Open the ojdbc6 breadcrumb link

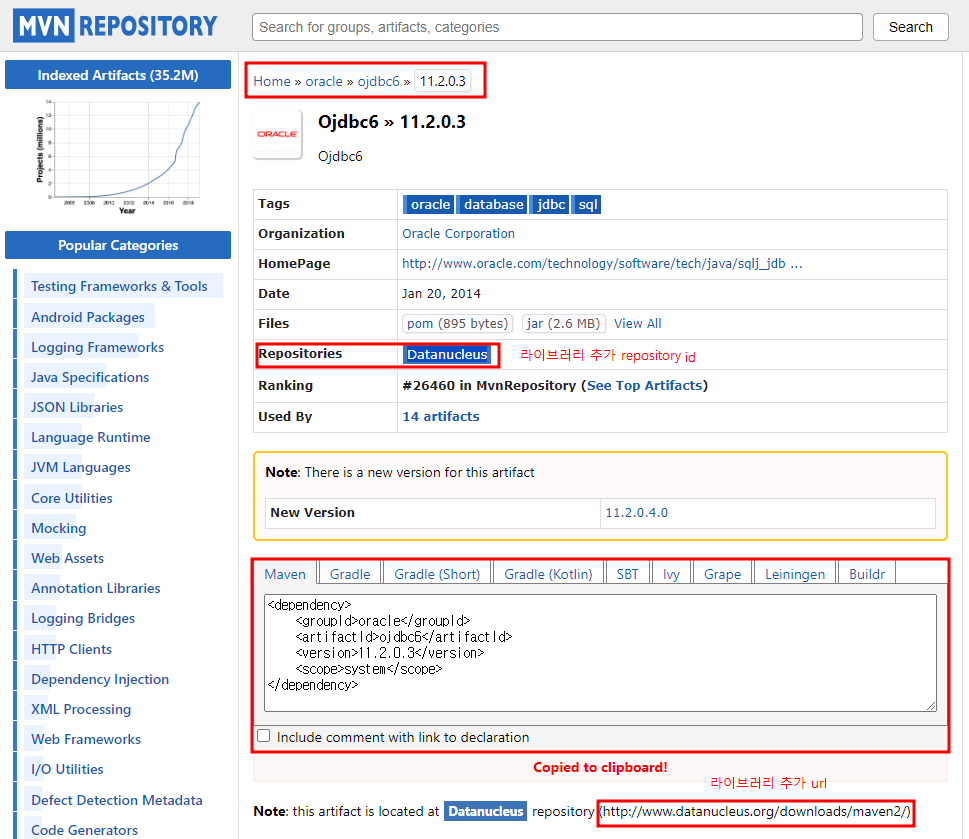[378, 82]
